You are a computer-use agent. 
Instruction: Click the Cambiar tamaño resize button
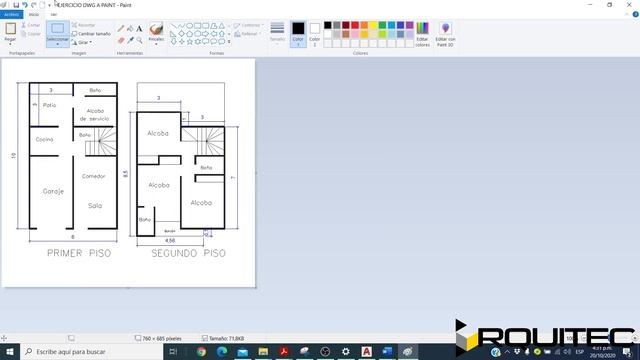point(91,34)
